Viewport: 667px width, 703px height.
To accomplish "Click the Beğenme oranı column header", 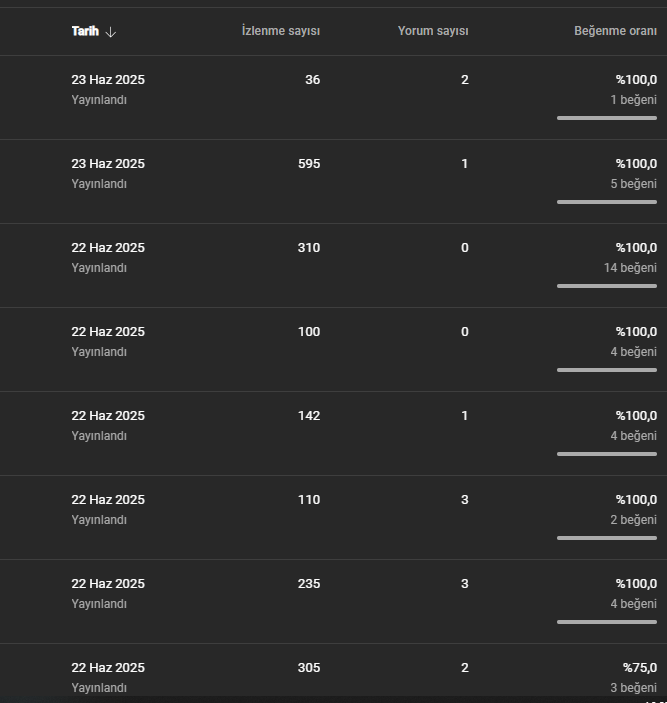I will click(615, 31).
